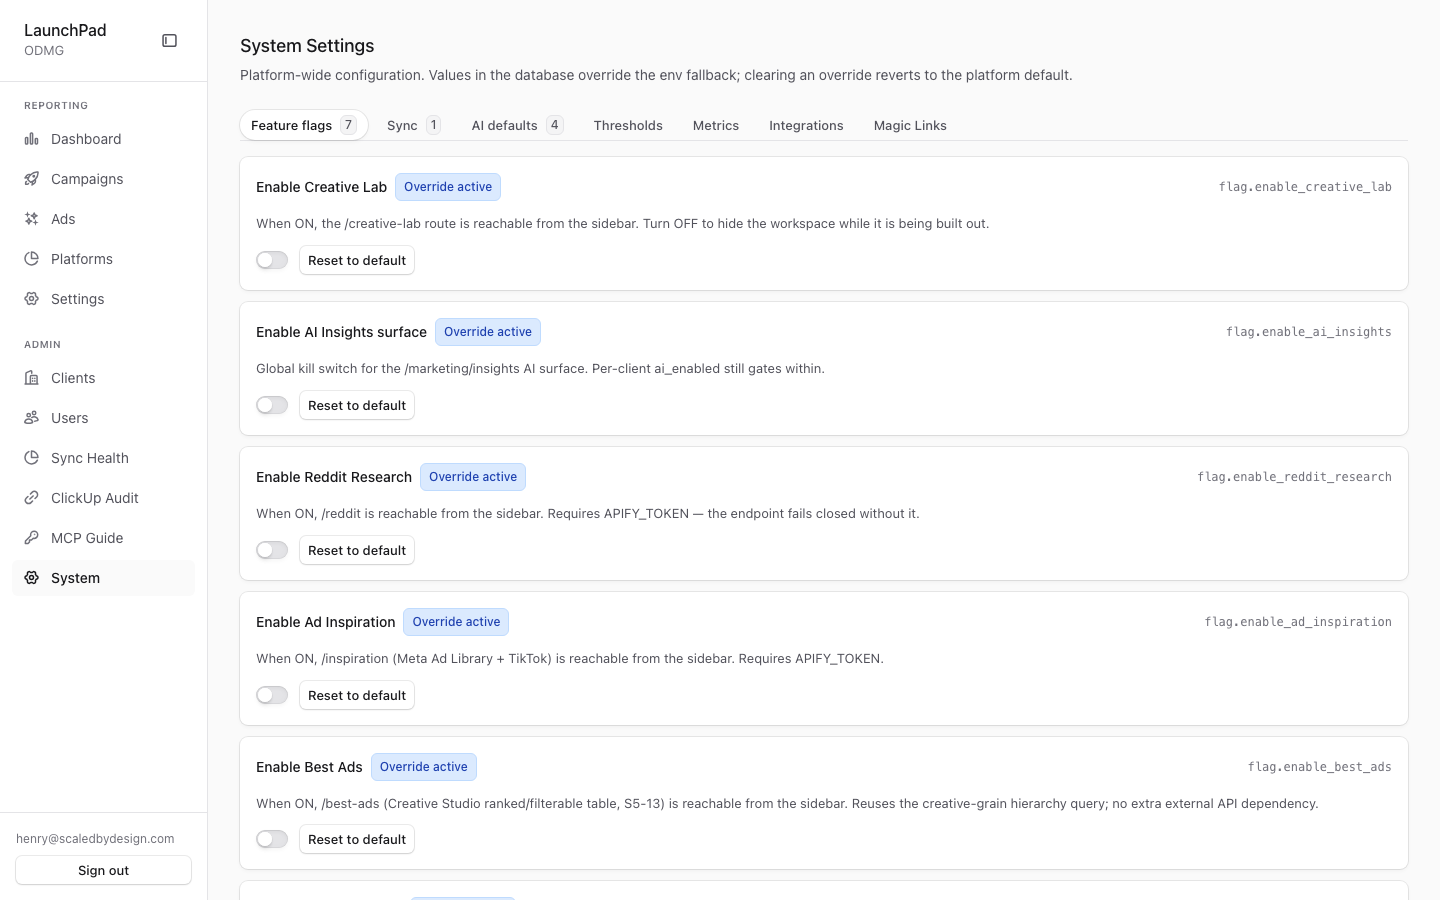This screenshot has width=1440, height=900.
Task: Open the AI defaults tab
Action: point(517,125)
